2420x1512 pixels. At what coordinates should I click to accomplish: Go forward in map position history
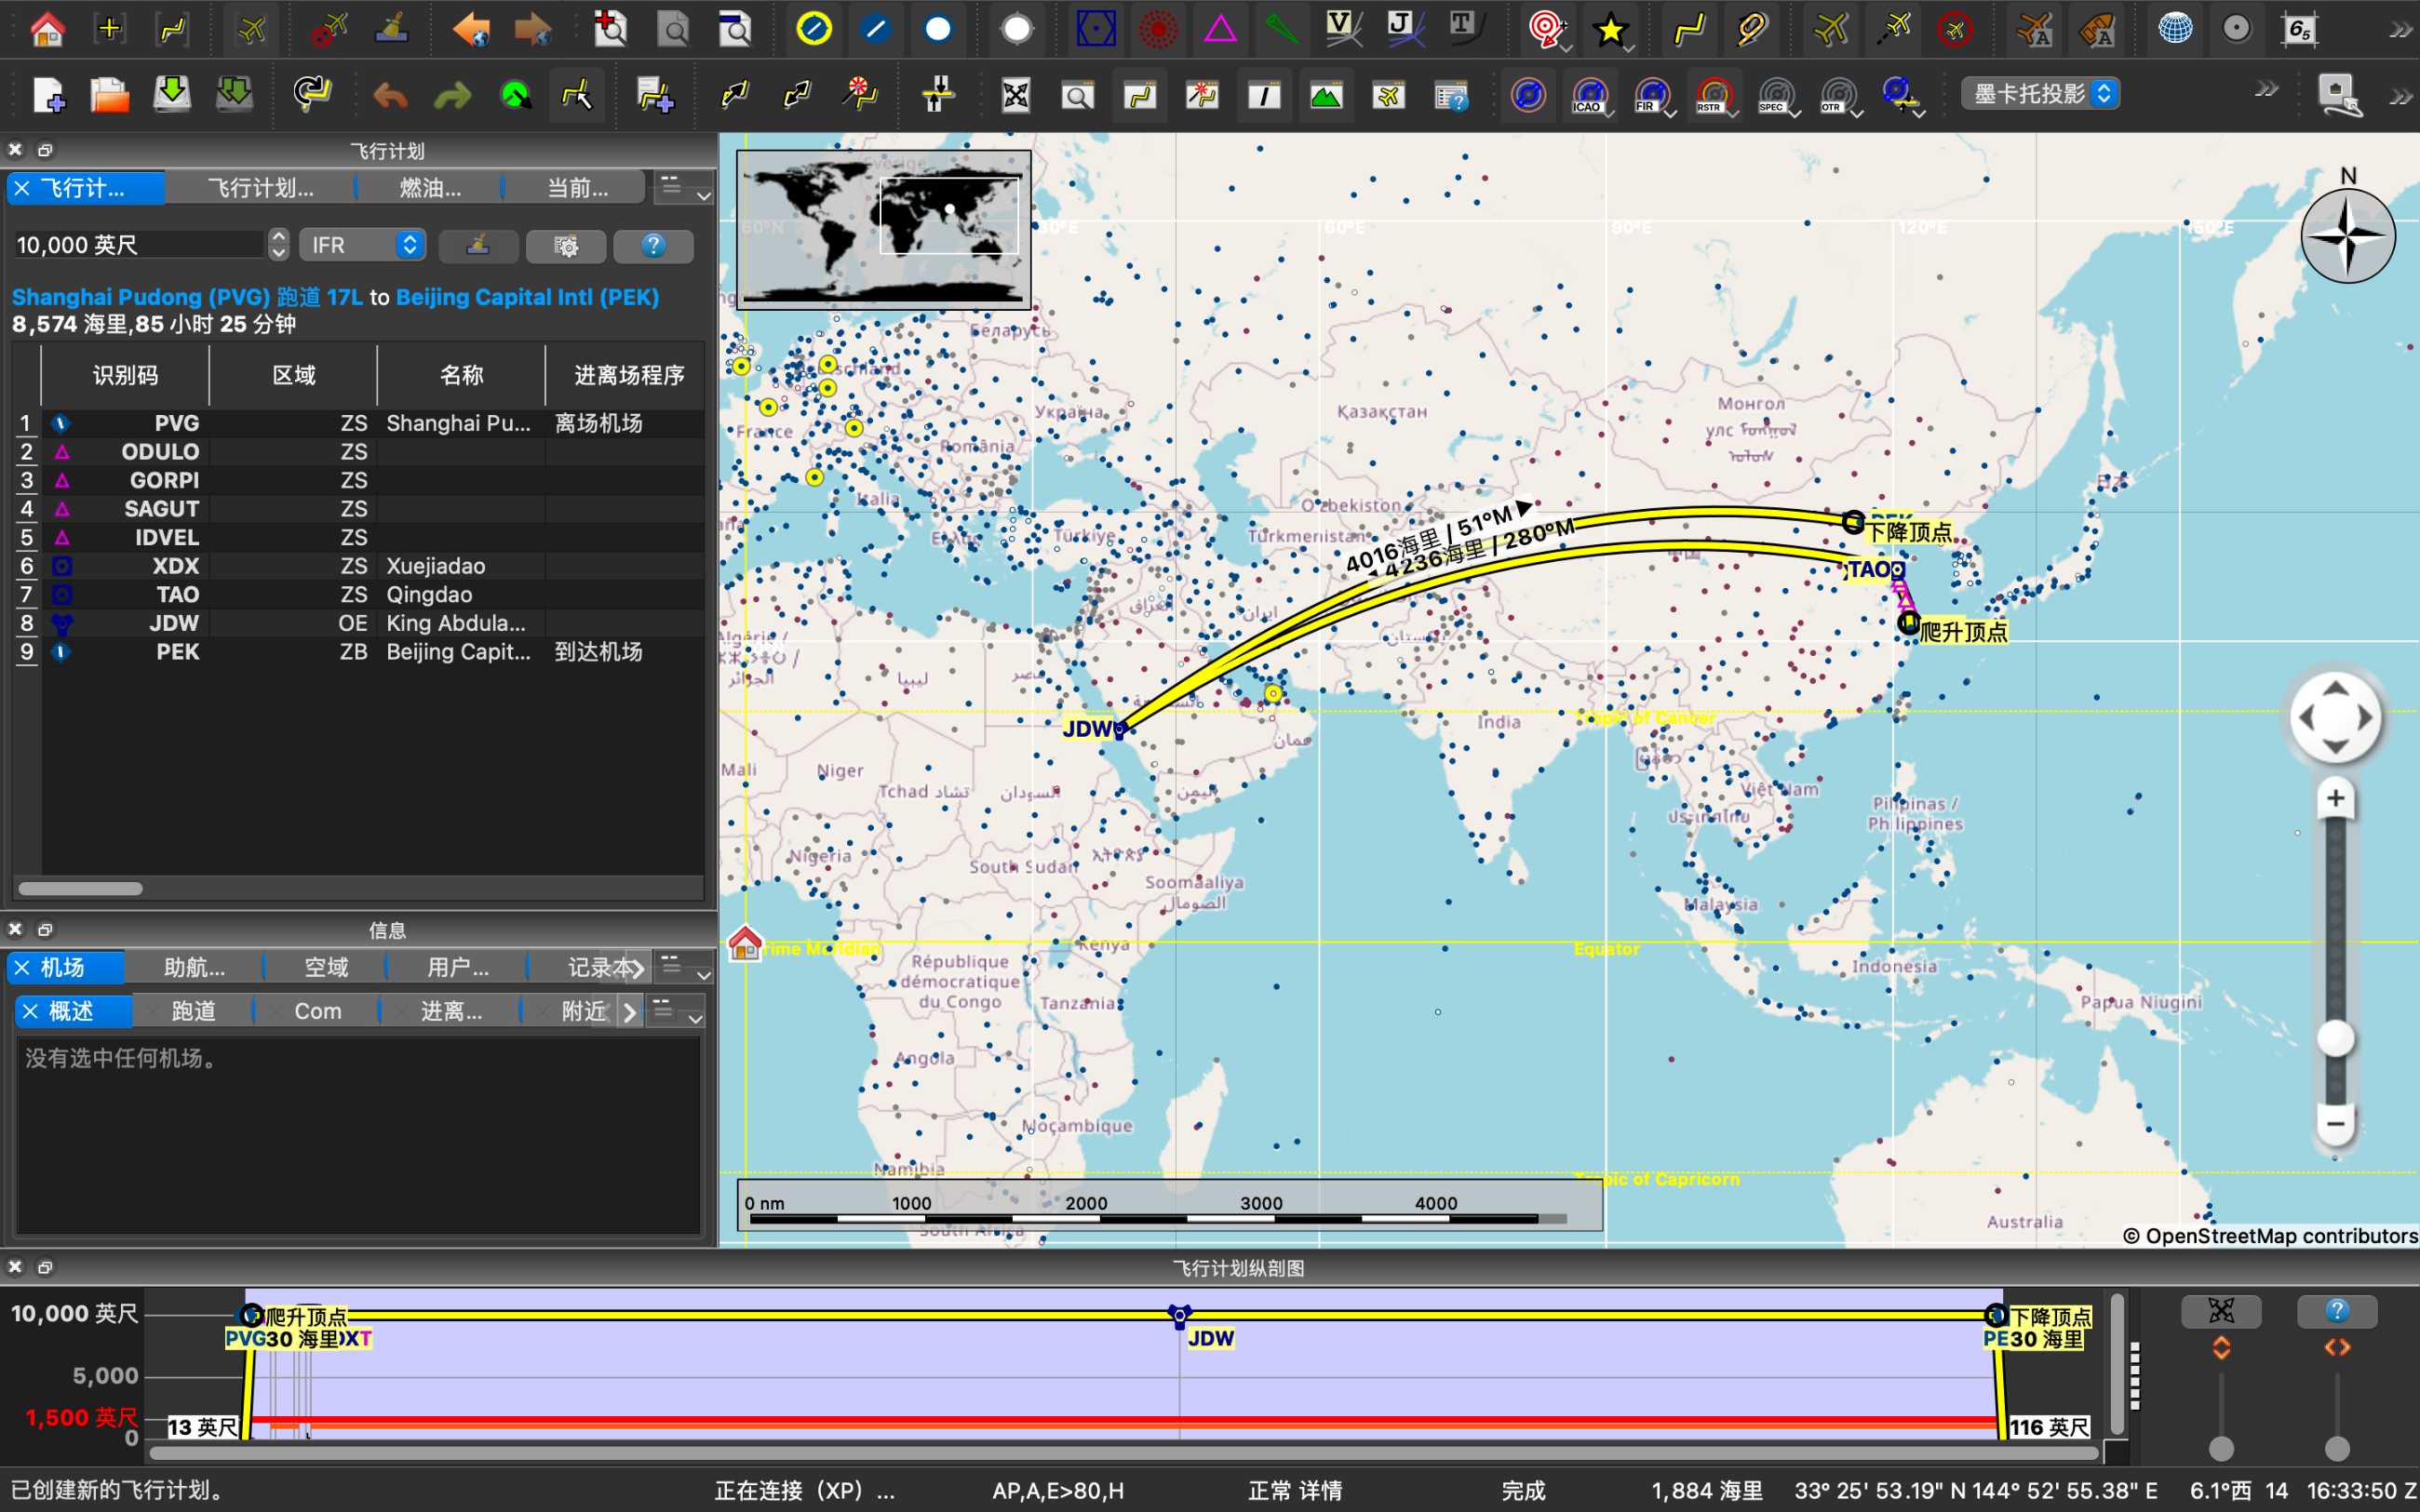[532, 30]
